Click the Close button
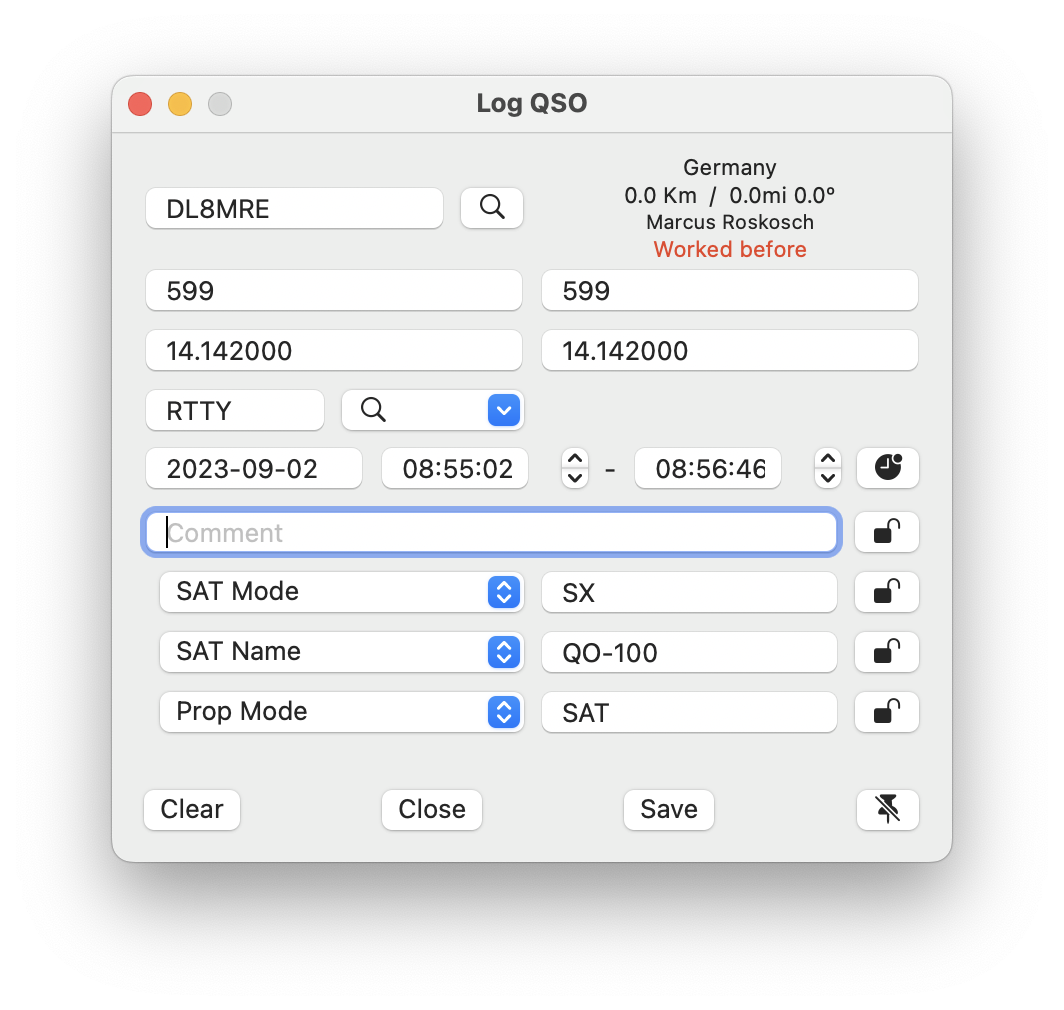 click(432, 809)
